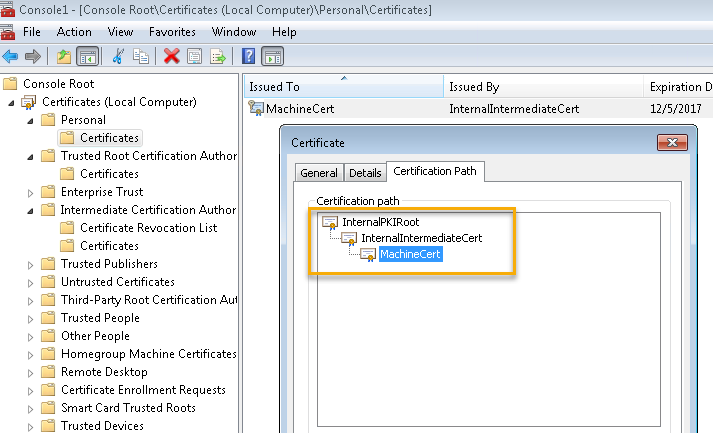The height and width of the screenshot is (433, 713).
Task: Open the Action menu
Action: click(x=74, y=32)
